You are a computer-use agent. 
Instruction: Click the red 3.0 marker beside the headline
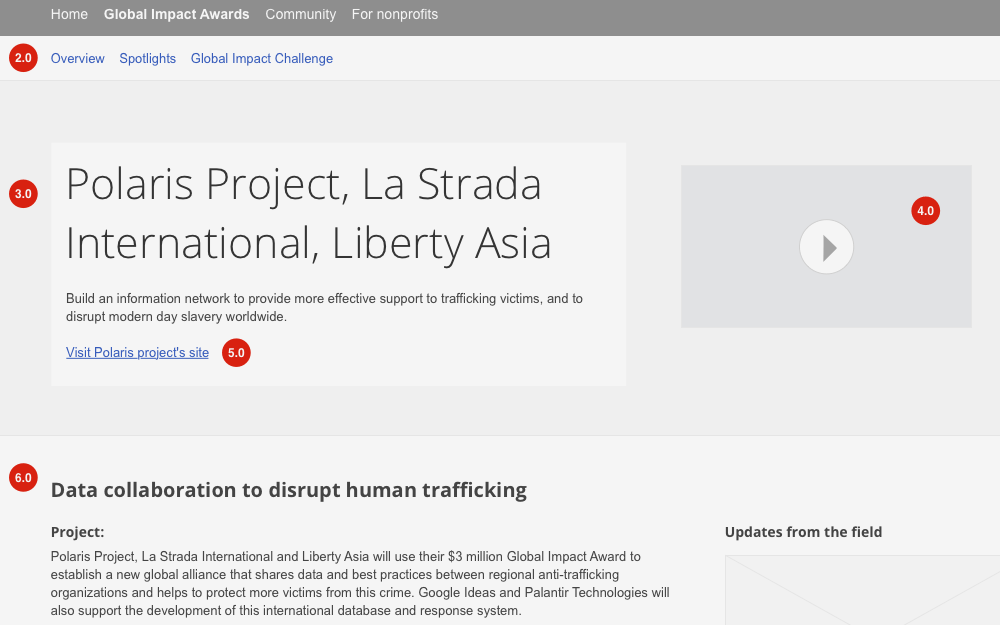23,194
